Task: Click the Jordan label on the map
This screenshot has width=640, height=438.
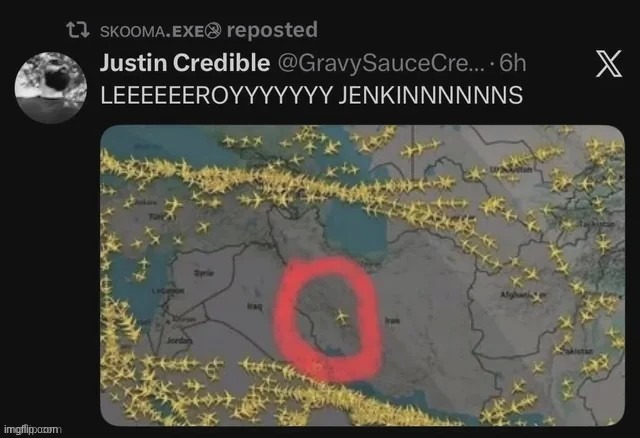Action: (x=179, y=340)
